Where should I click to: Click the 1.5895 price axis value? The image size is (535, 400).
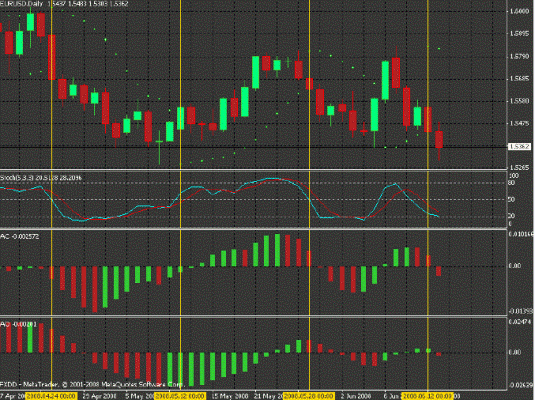pos(519,33)
